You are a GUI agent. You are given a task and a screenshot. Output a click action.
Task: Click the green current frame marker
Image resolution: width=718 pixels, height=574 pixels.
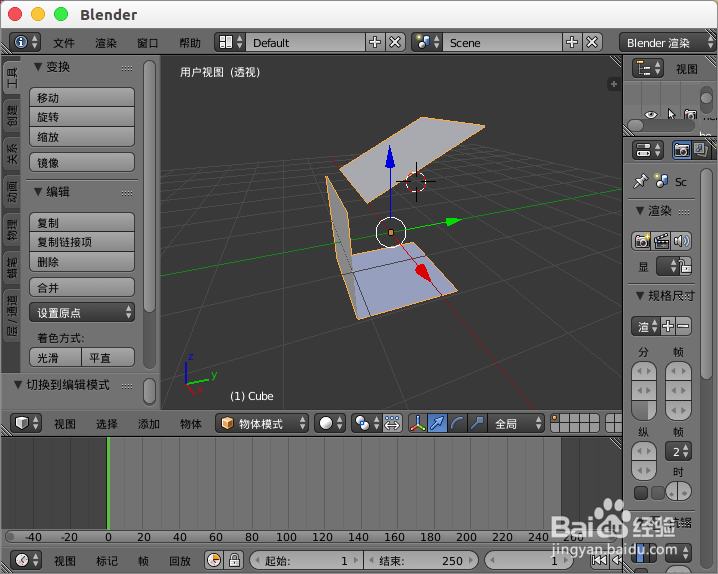(x=109, y=483)
